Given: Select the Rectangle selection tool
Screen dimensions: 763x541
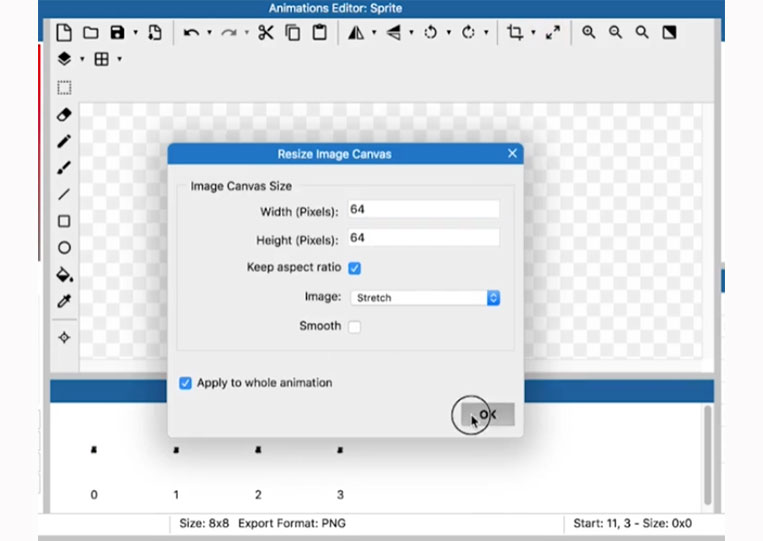Looking at the screenshot, I should coord(64,88).
